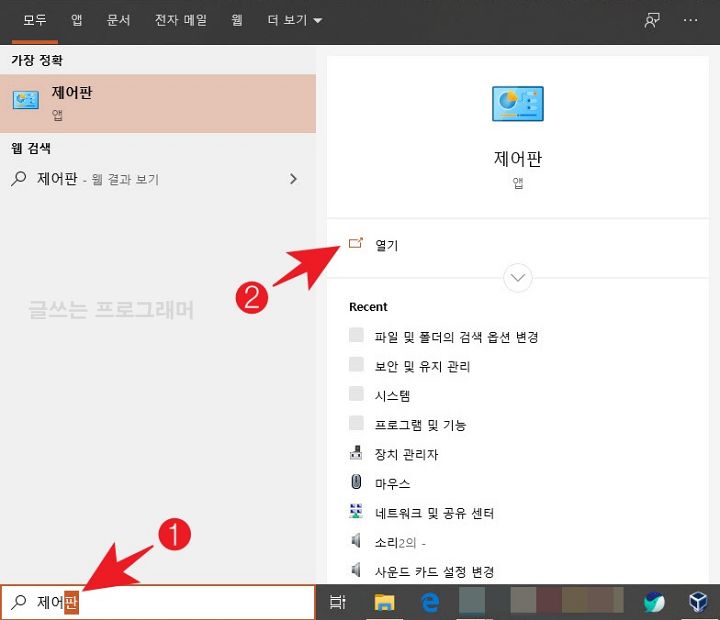Click the 네트워크 및 공유 센터 icon
The width and height of the screenshot is (720, 620).
point(356,511)
